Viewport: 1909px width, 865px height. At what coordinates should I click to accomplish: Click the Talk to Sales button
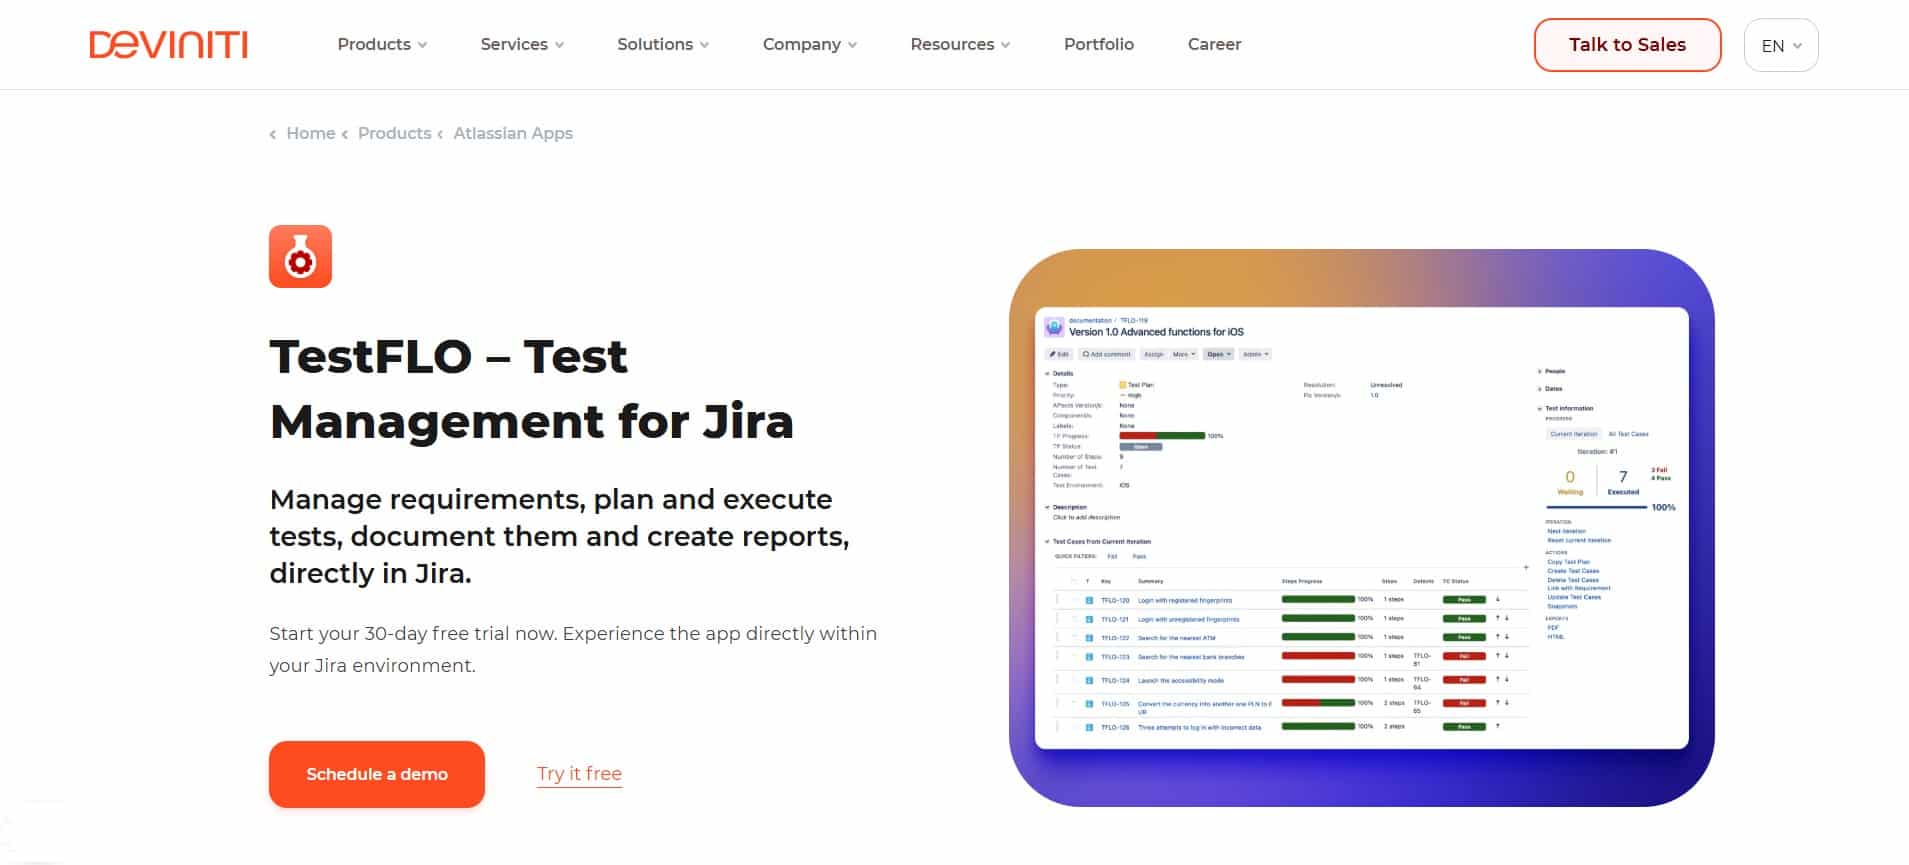tap(1627, 45)
